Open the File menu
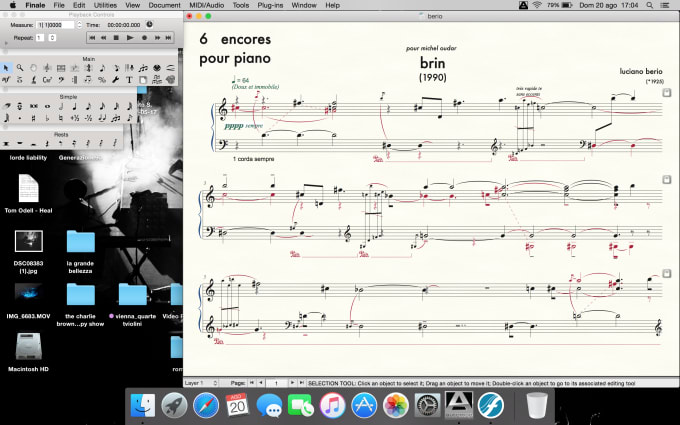This screenshot has width=680, height=425. 59,5
